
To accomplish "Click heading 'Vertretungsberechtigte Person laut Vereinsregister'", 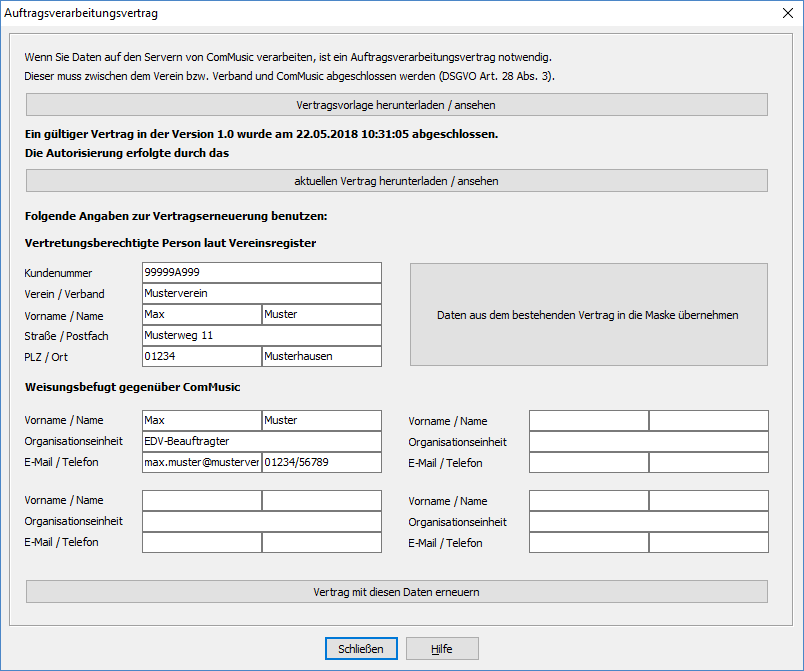I will 170,243.
